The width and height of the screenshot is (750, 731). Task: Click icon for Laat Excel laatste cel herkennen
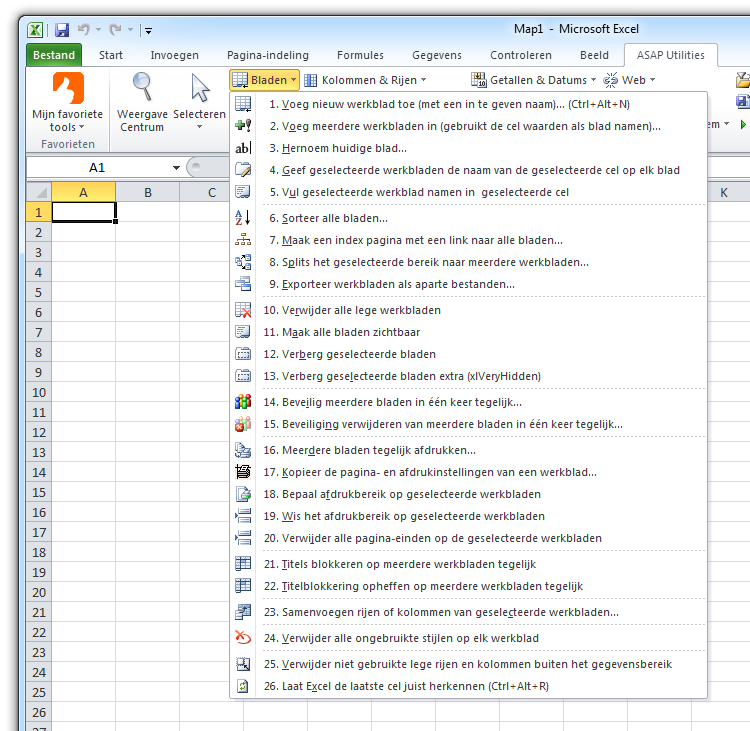click(243, 686)
